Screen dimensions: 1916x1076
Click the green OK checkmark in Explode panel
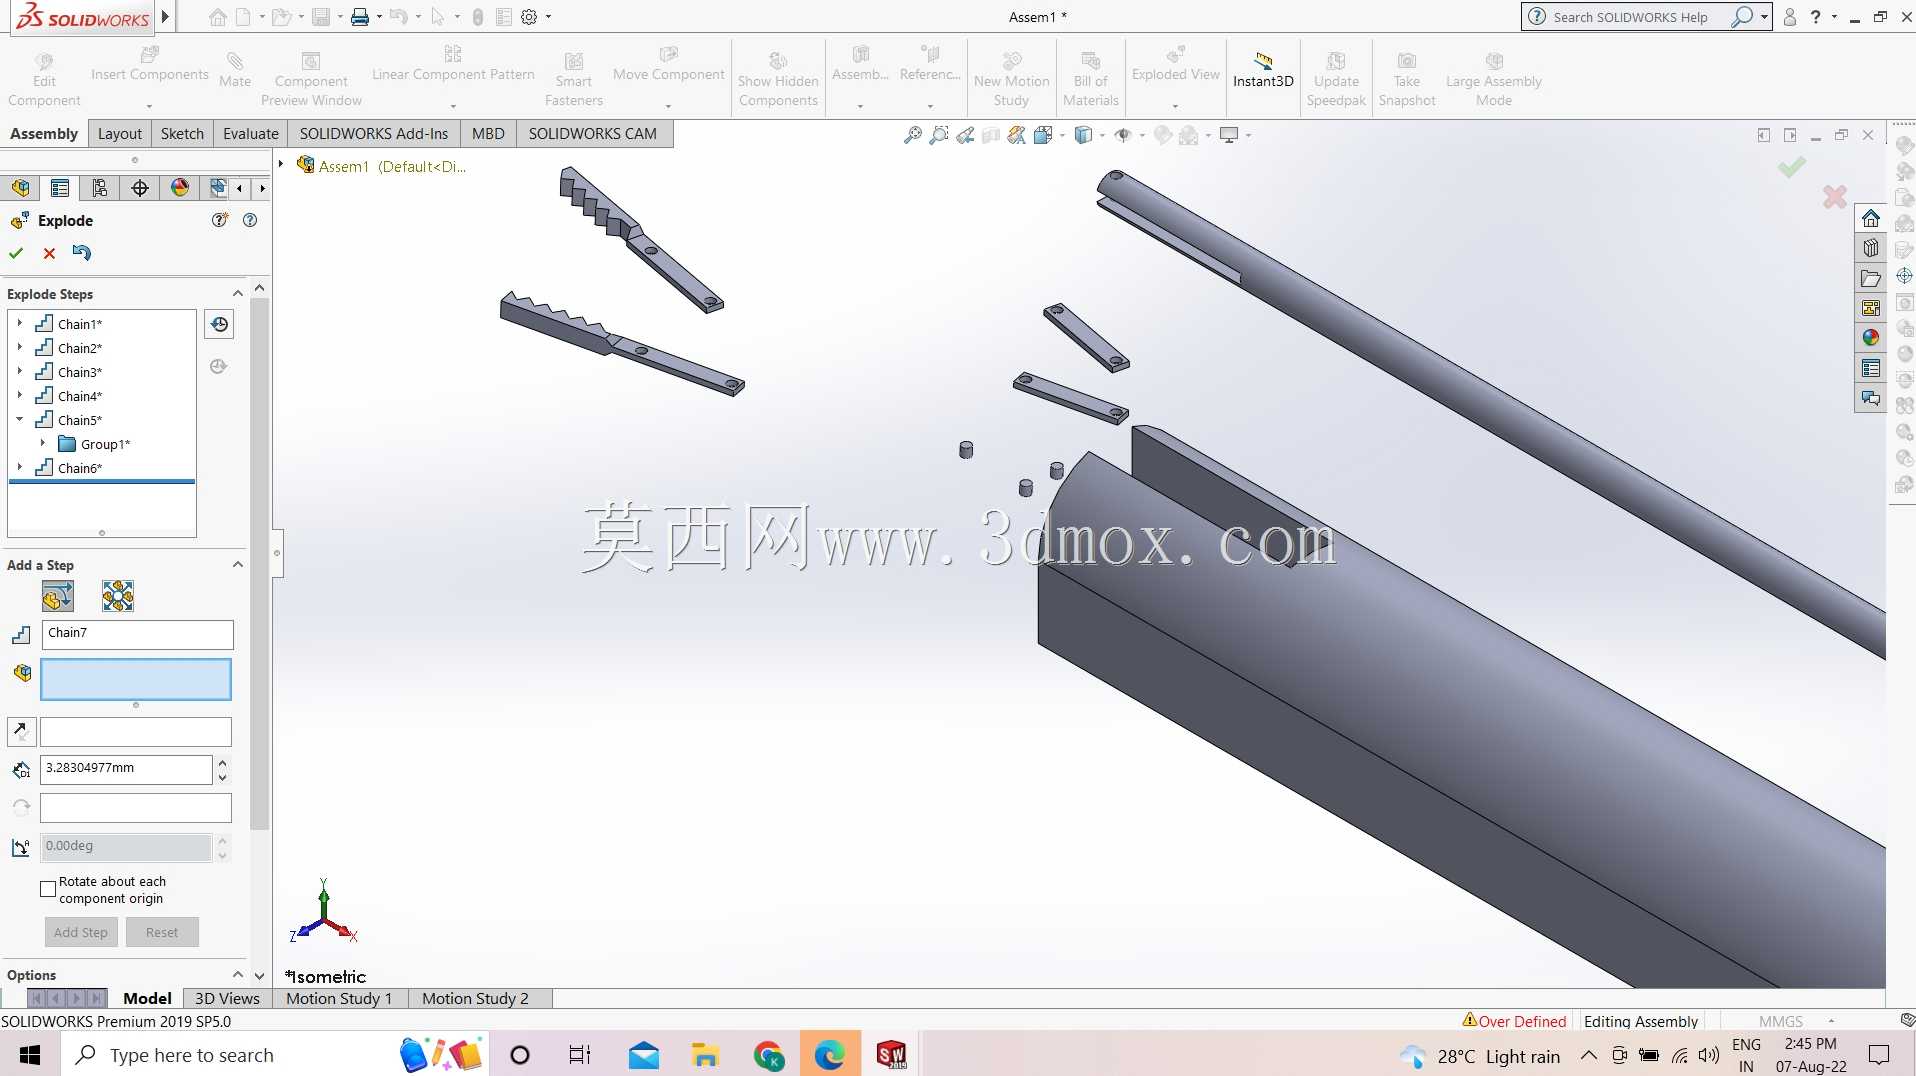[16, 253]
